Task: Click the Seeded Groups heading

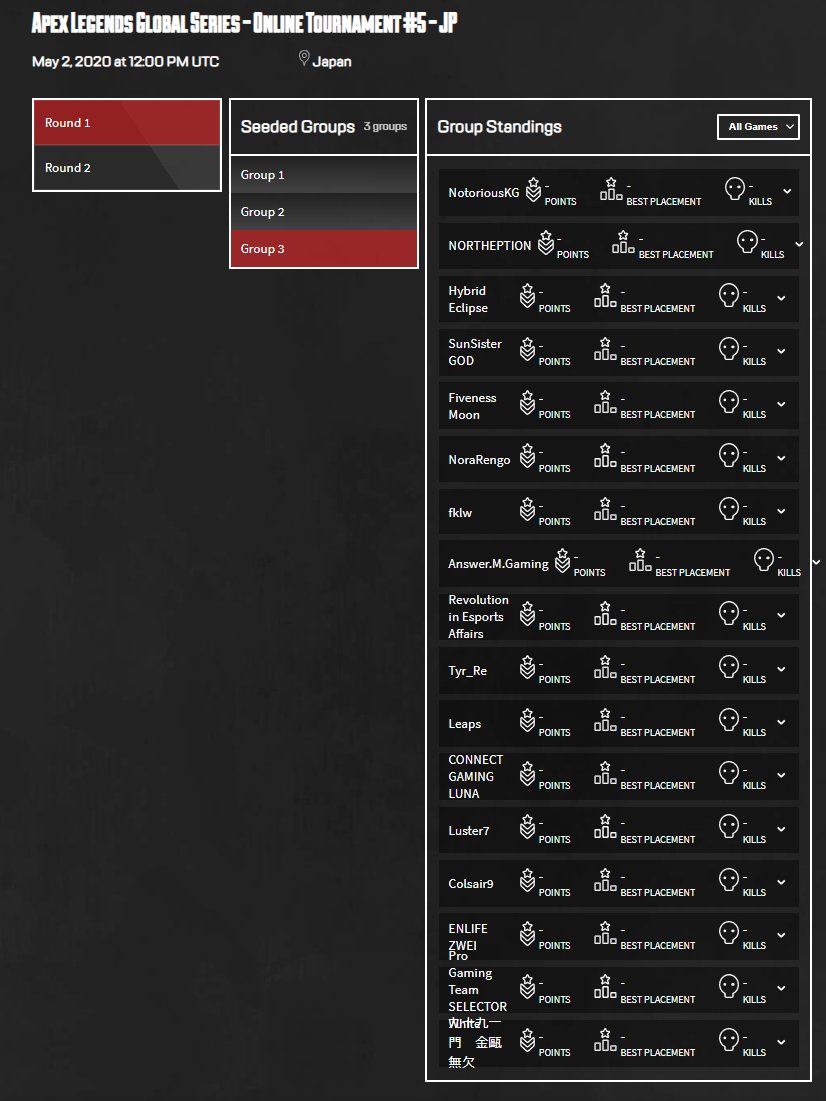Action: [x=298, y=127]
